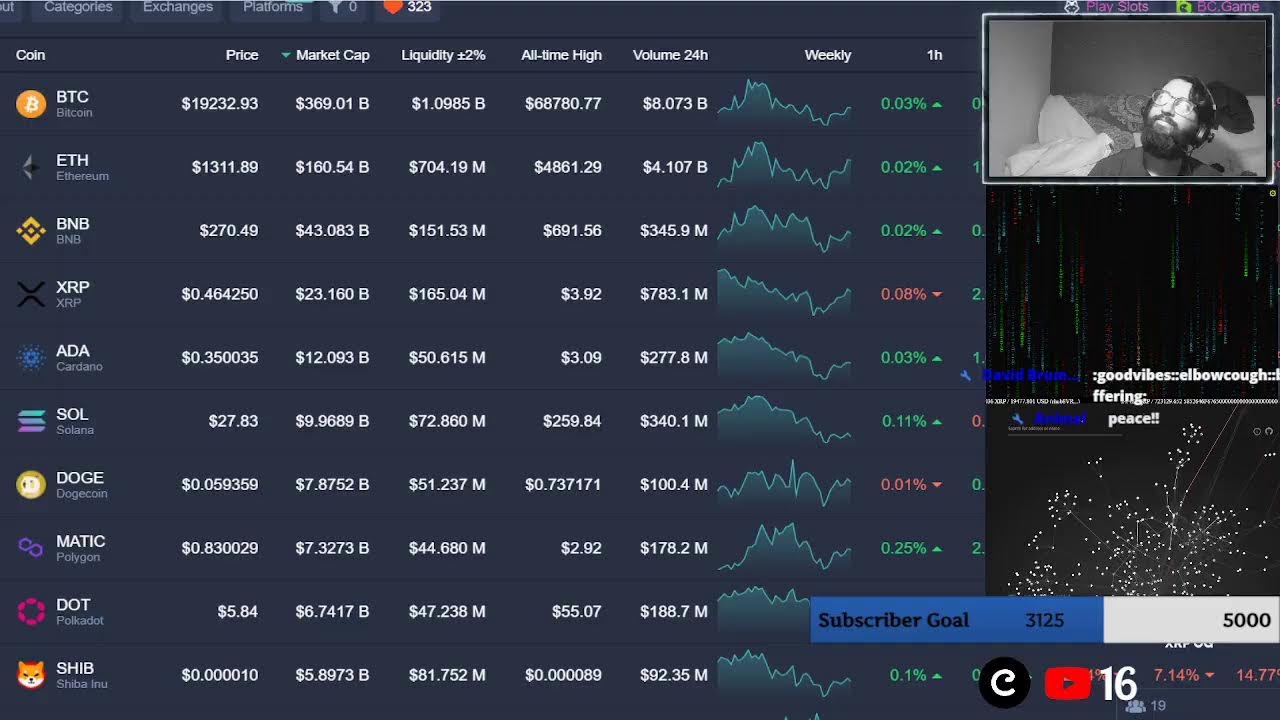Click the viewers people icon near 19
Screen dimensions: 1280x720
coord(1135,705)
